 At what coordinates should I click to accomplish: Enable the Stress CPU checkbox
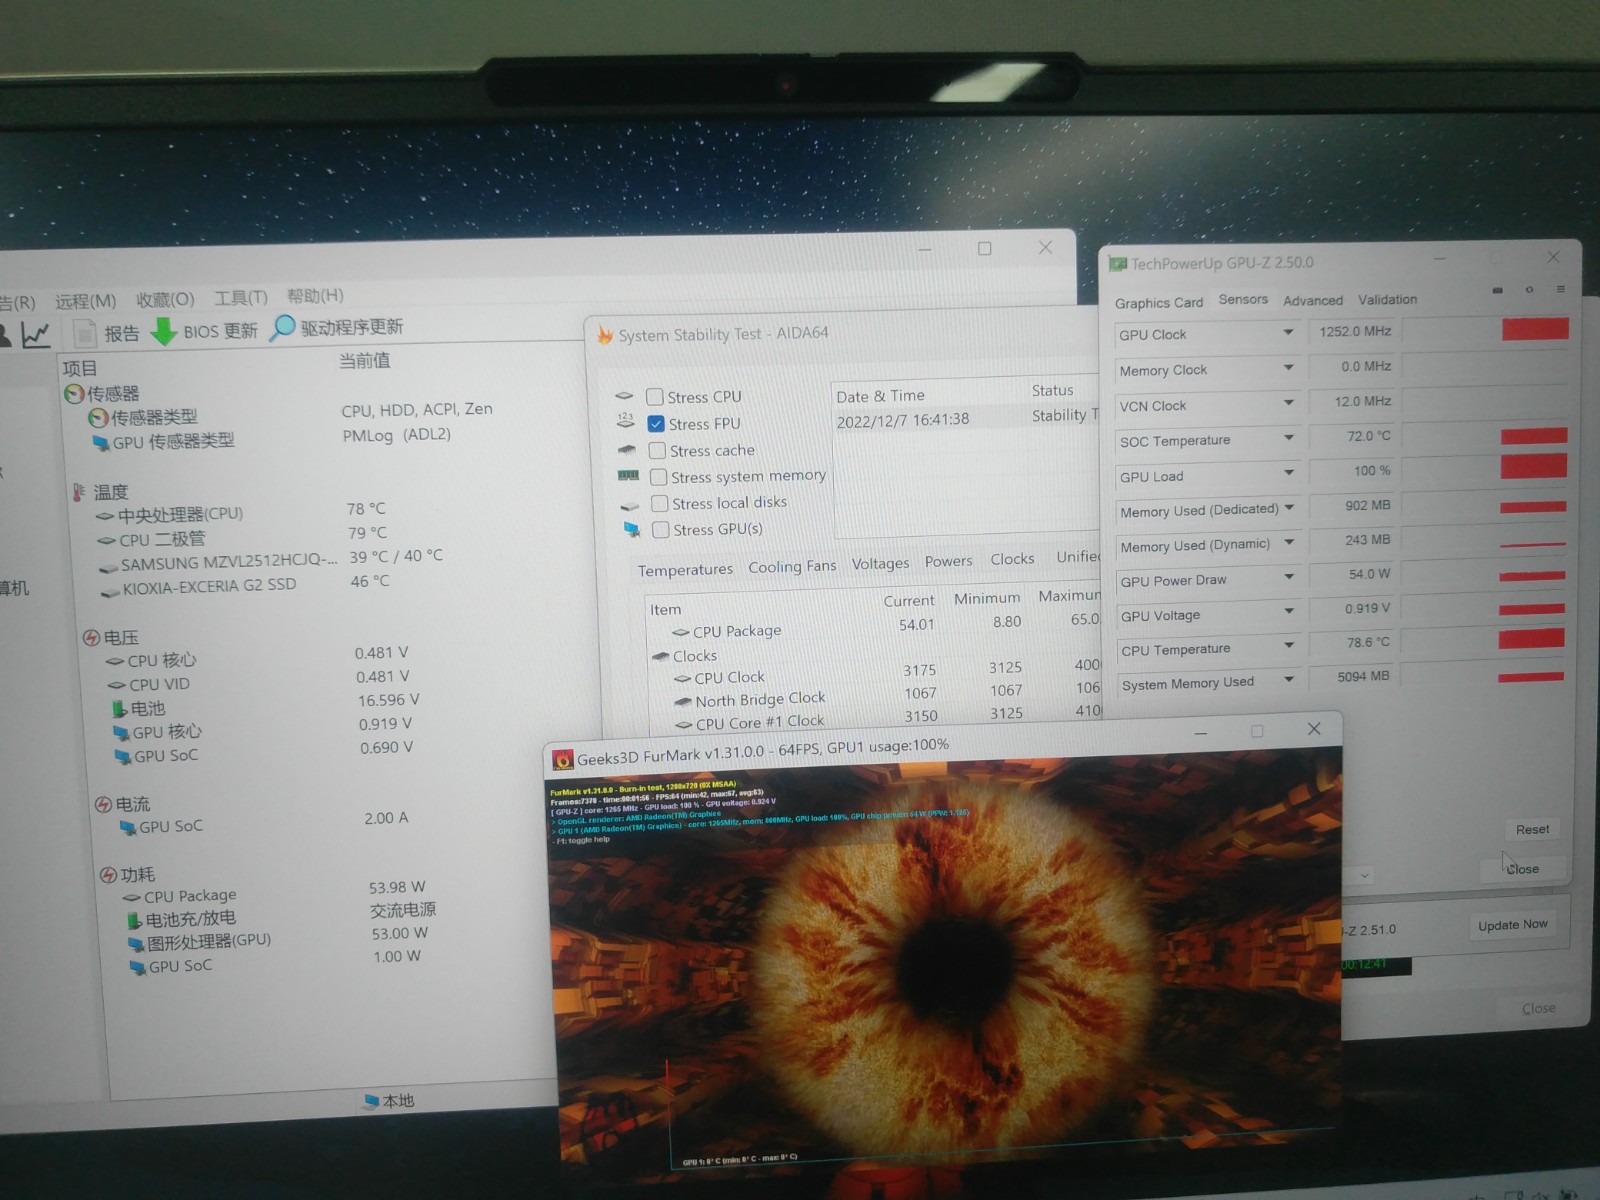[655, 397]
